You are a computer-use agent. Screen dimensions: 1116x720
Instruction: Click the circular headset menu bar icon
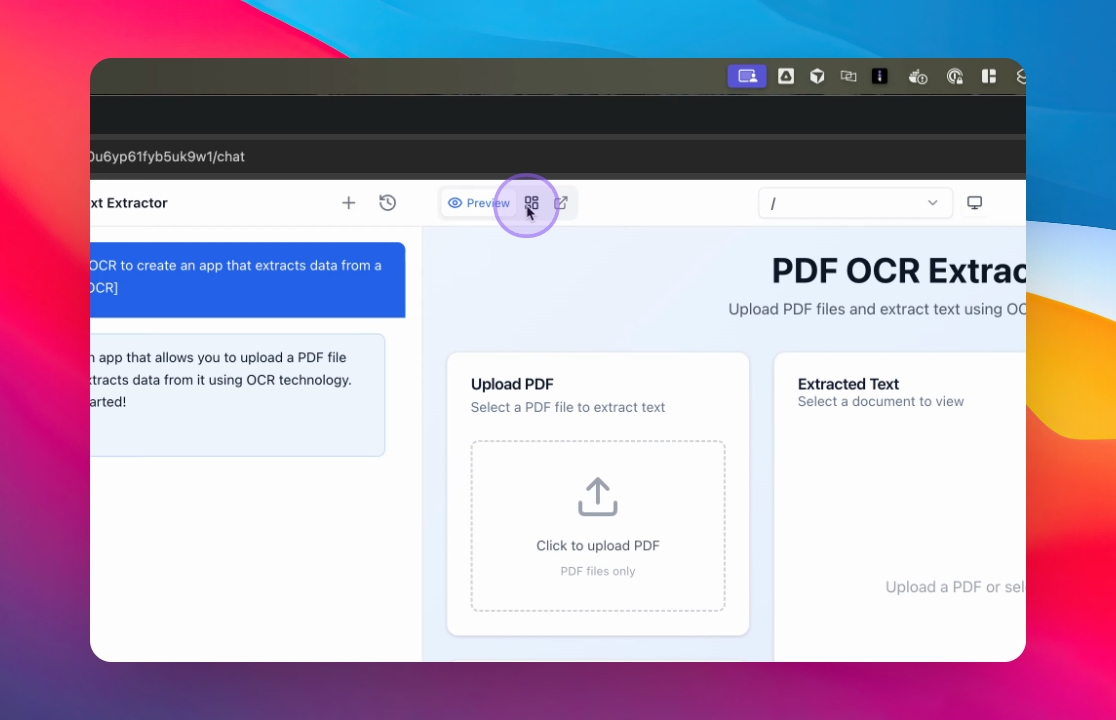pos(954,76)
